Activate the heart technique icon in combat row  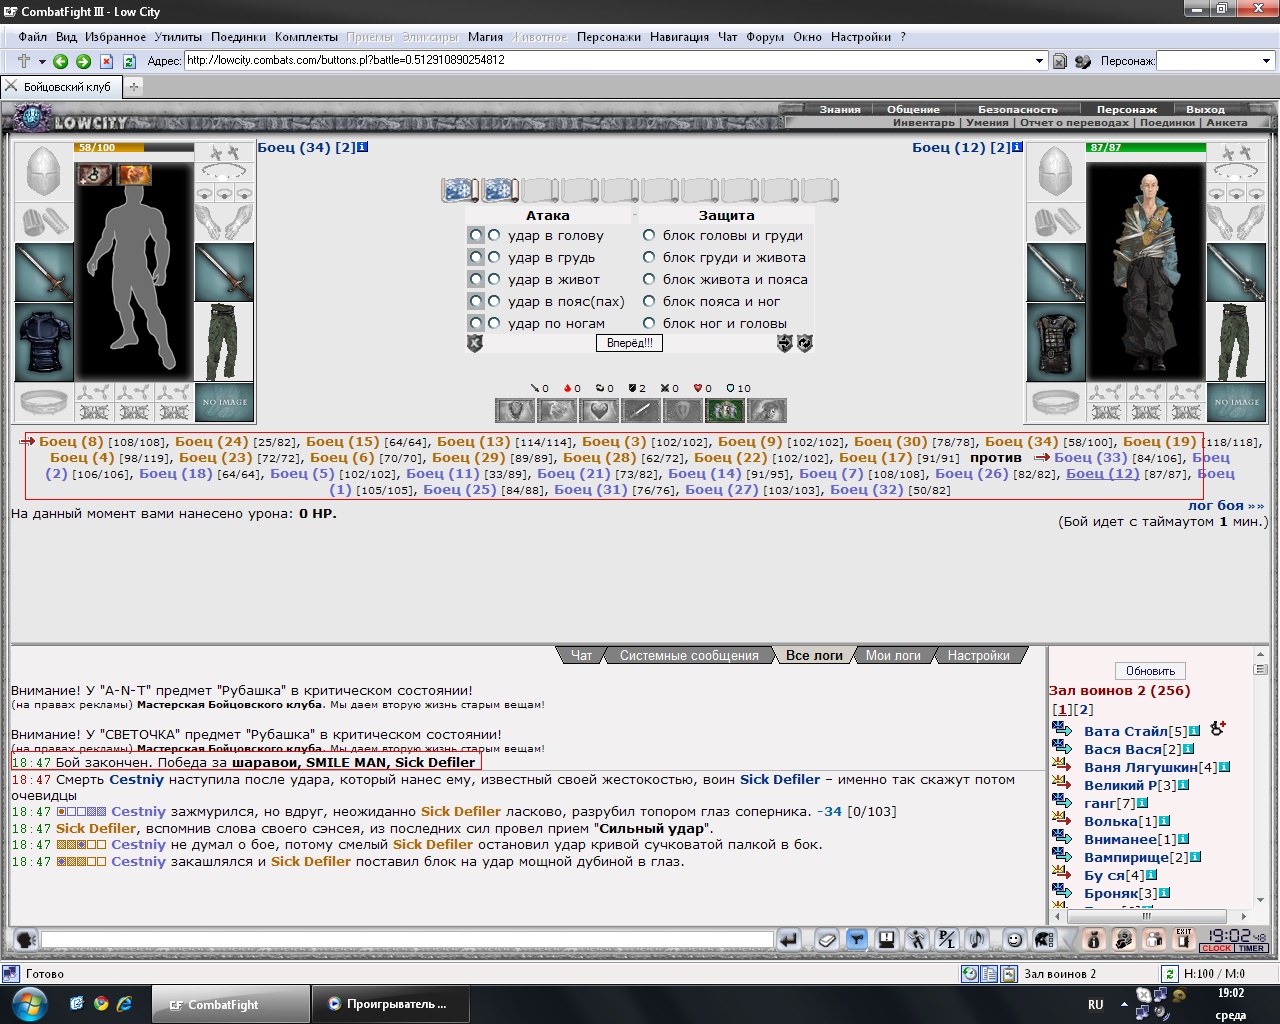tap(599, 410)
